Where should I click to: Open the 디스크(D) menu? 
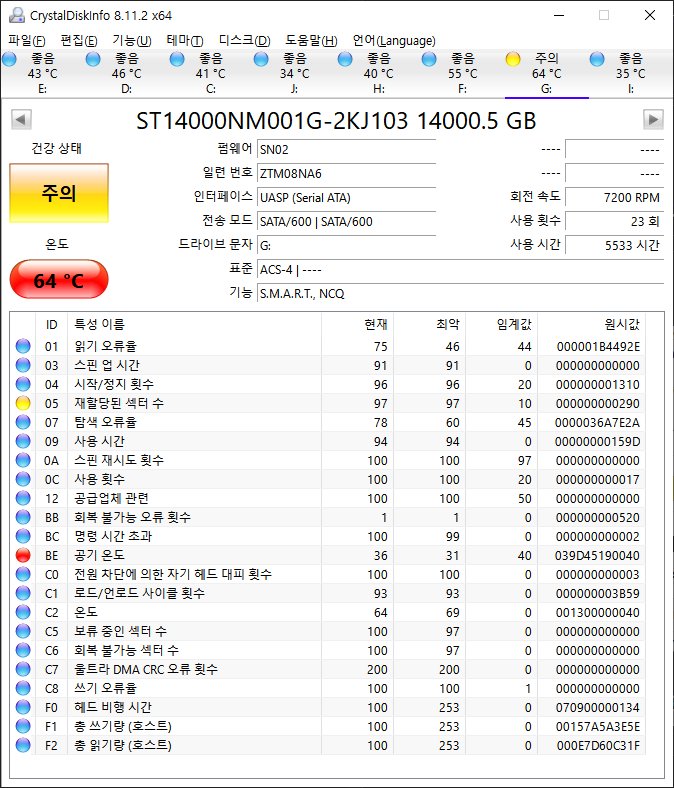(244, 41)
